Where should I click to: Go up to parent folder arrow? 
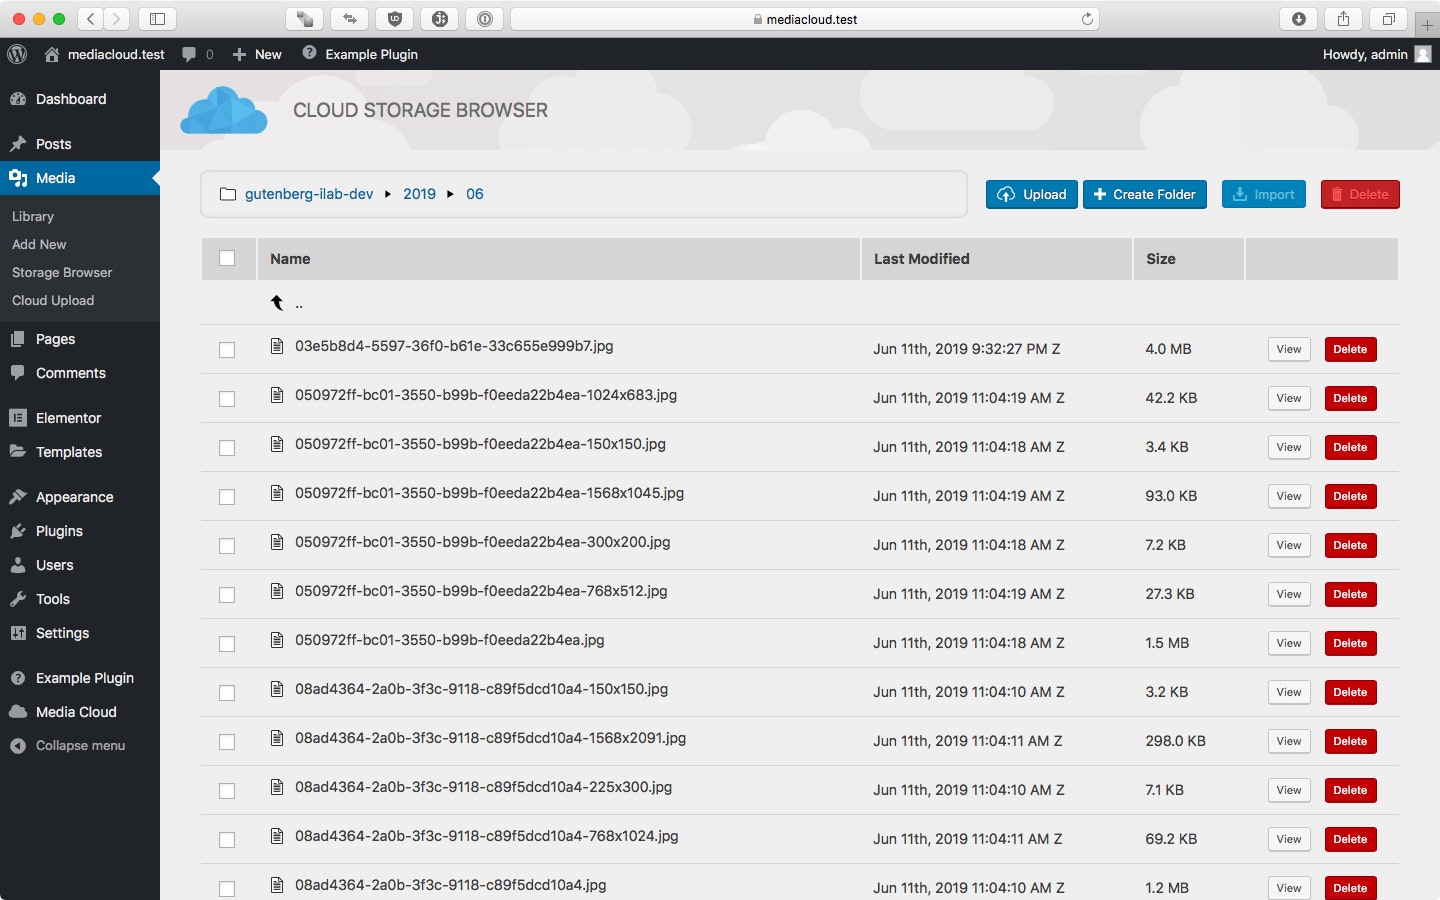tap(278, 303)
